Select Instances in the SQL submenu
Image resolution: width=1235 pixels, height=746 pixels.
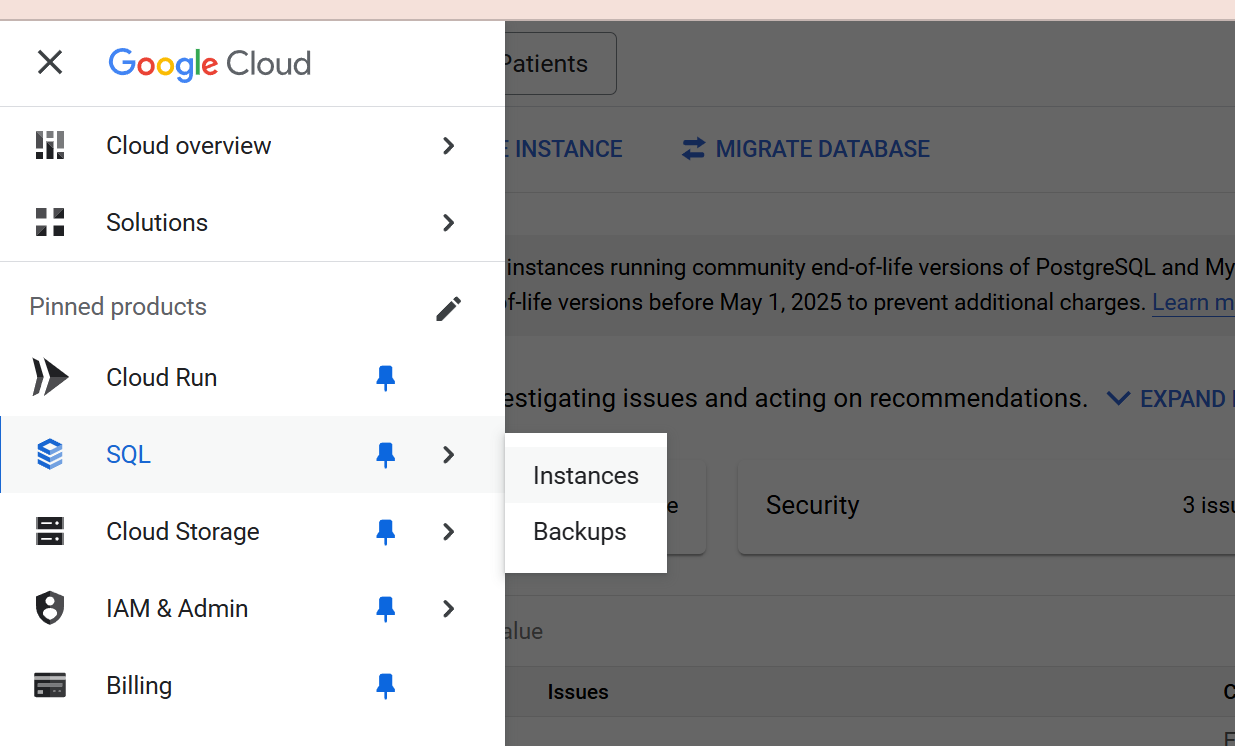coord(586,475)
